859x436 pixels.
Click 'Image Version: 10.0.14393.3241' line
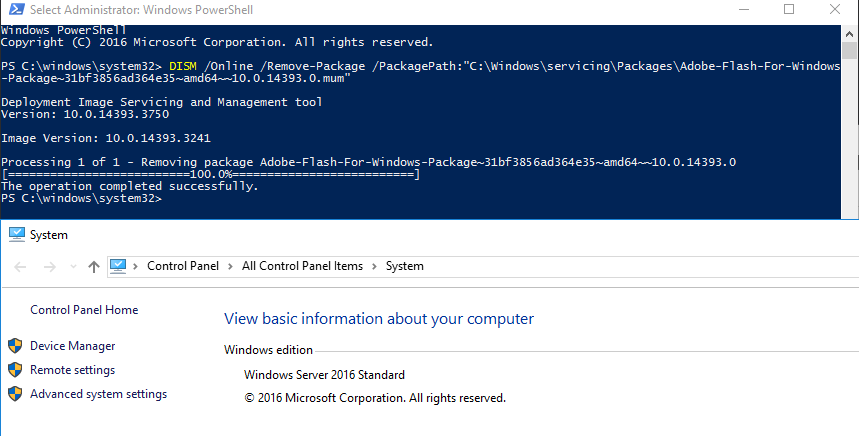(x=106, y=139)
